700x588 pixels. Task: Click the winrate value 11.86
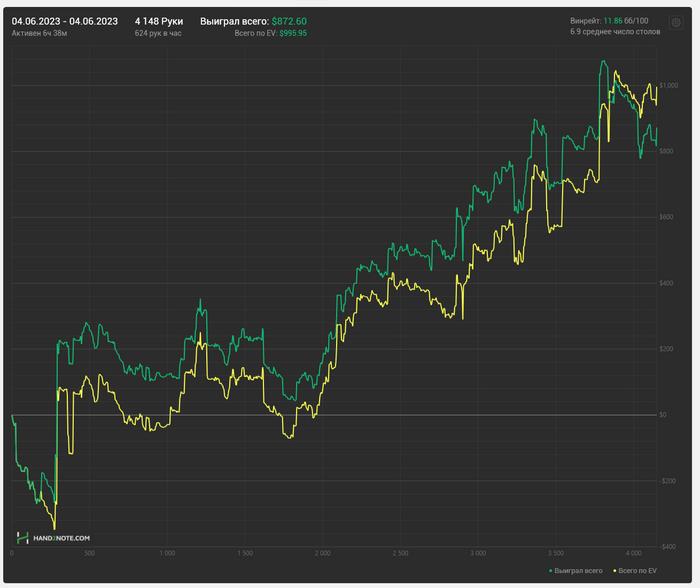click(613, 21)
